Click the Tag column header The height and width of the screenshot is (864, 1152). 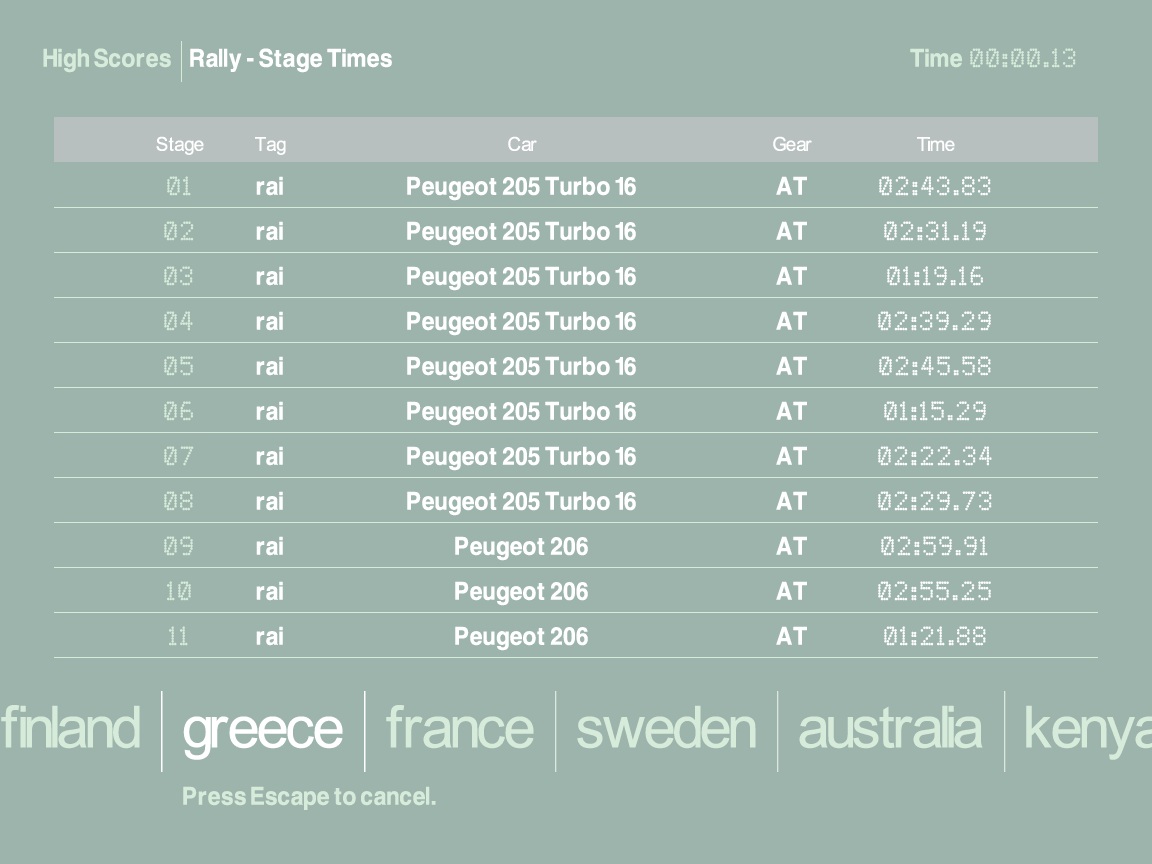(270, 144)
